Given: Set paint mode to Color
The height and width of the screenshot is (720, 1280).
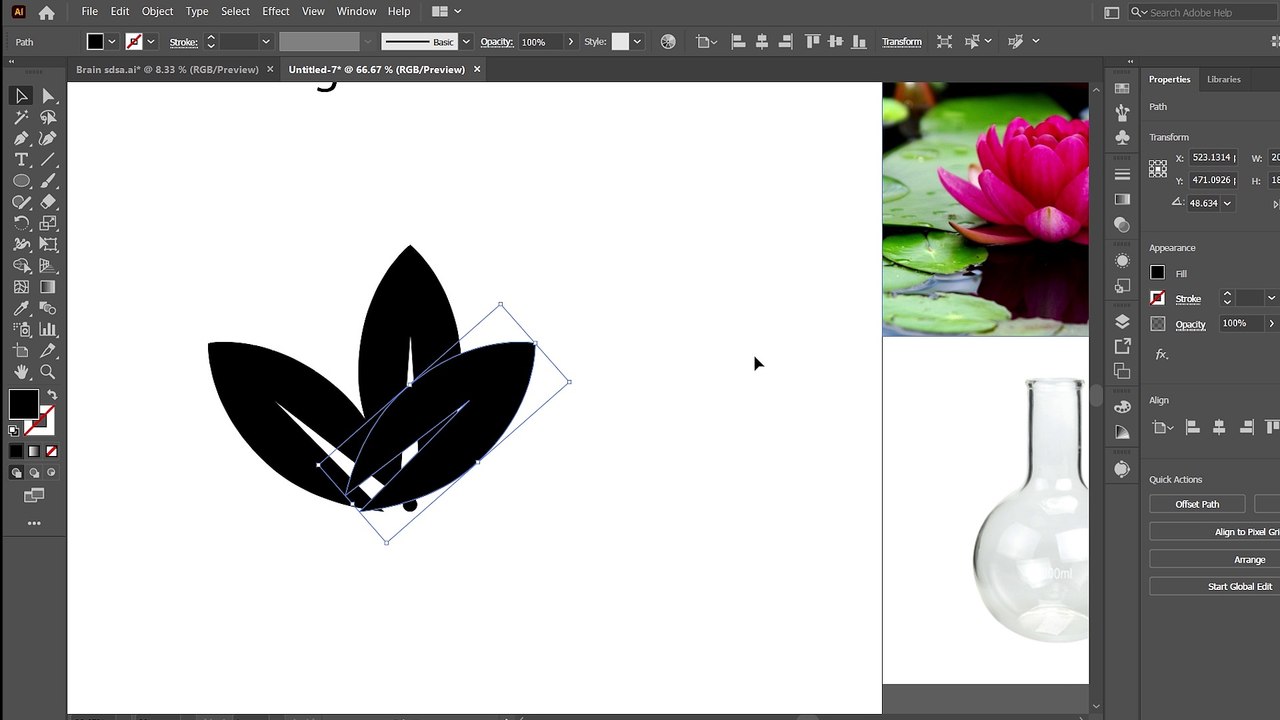Looking at the screenshot, I should [16, 452].
